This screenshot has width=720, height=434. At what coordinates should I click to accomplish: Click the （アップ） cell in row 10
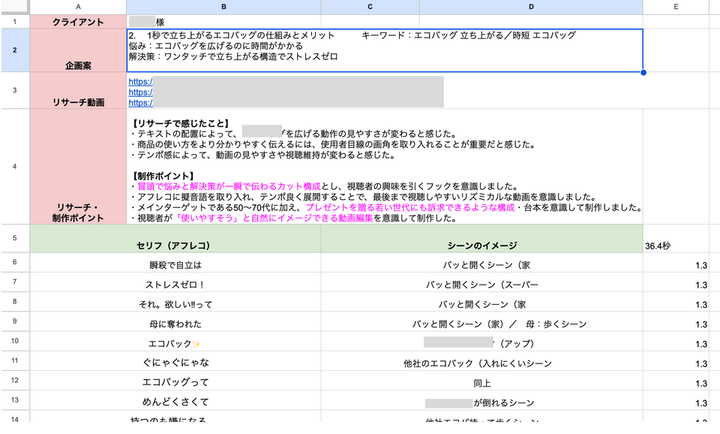(482, 342)
